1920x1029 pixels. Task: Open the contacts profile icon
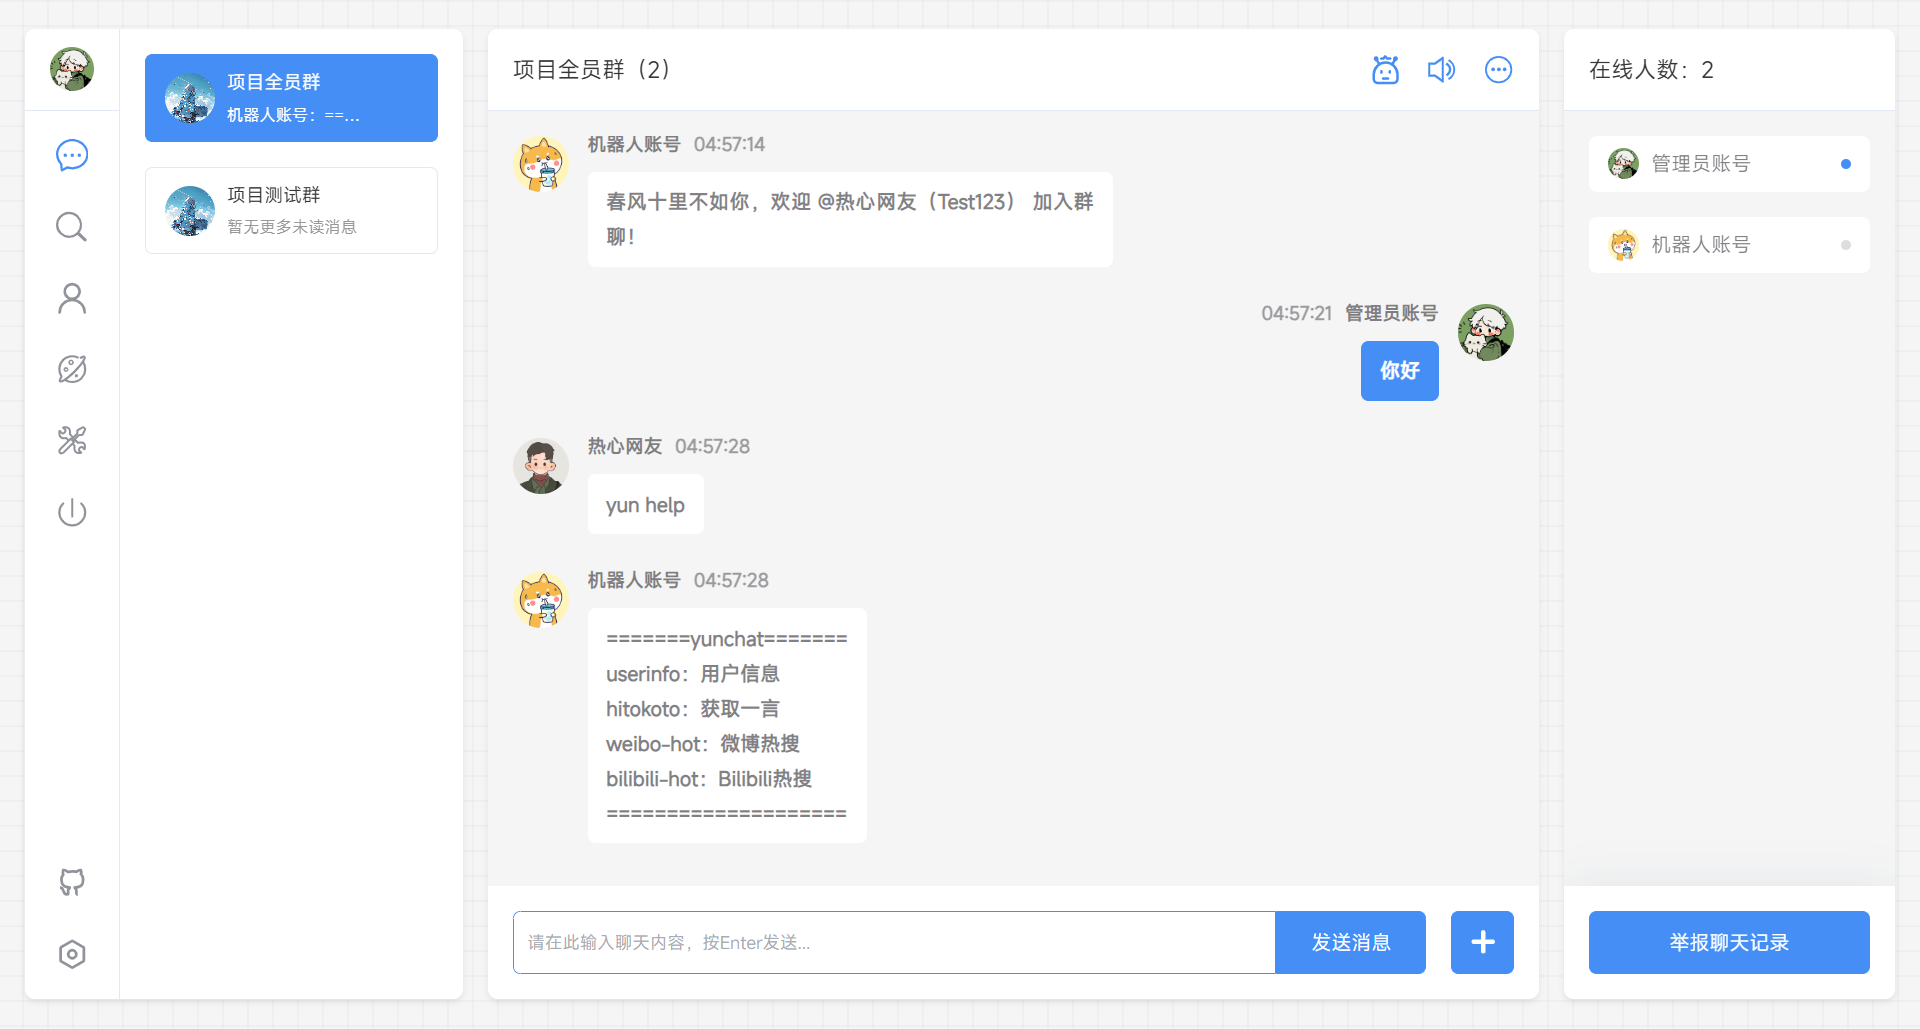coord(71,298)
